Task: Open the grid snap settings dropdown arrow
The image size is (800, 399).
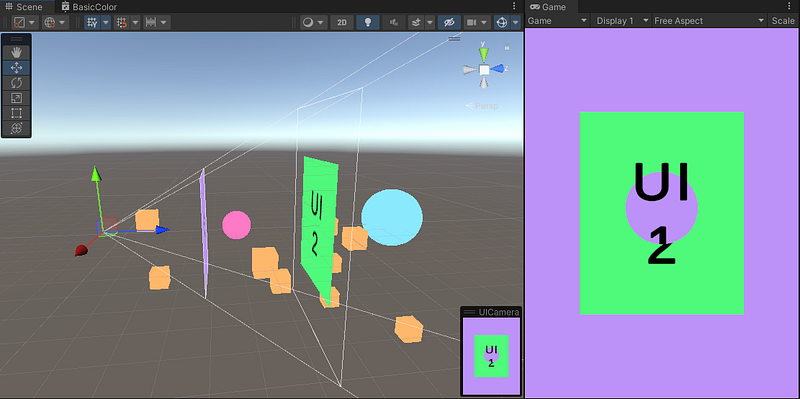Action: (x=135, y=22)
